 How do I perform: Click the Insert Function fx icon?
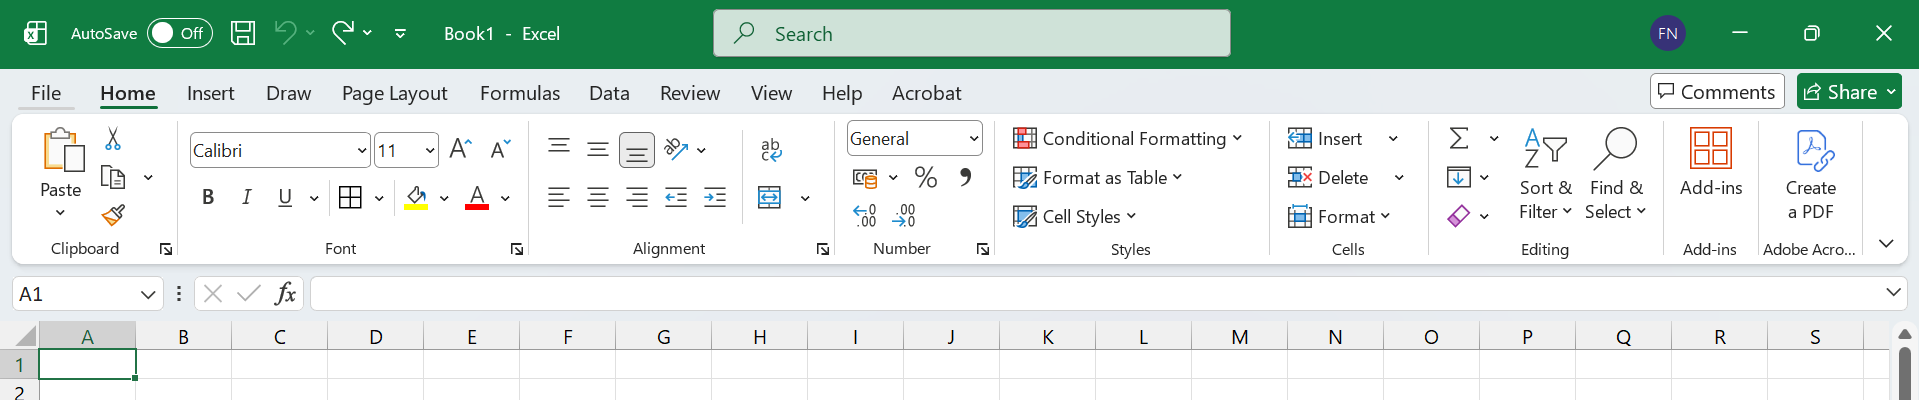point(285,293)
